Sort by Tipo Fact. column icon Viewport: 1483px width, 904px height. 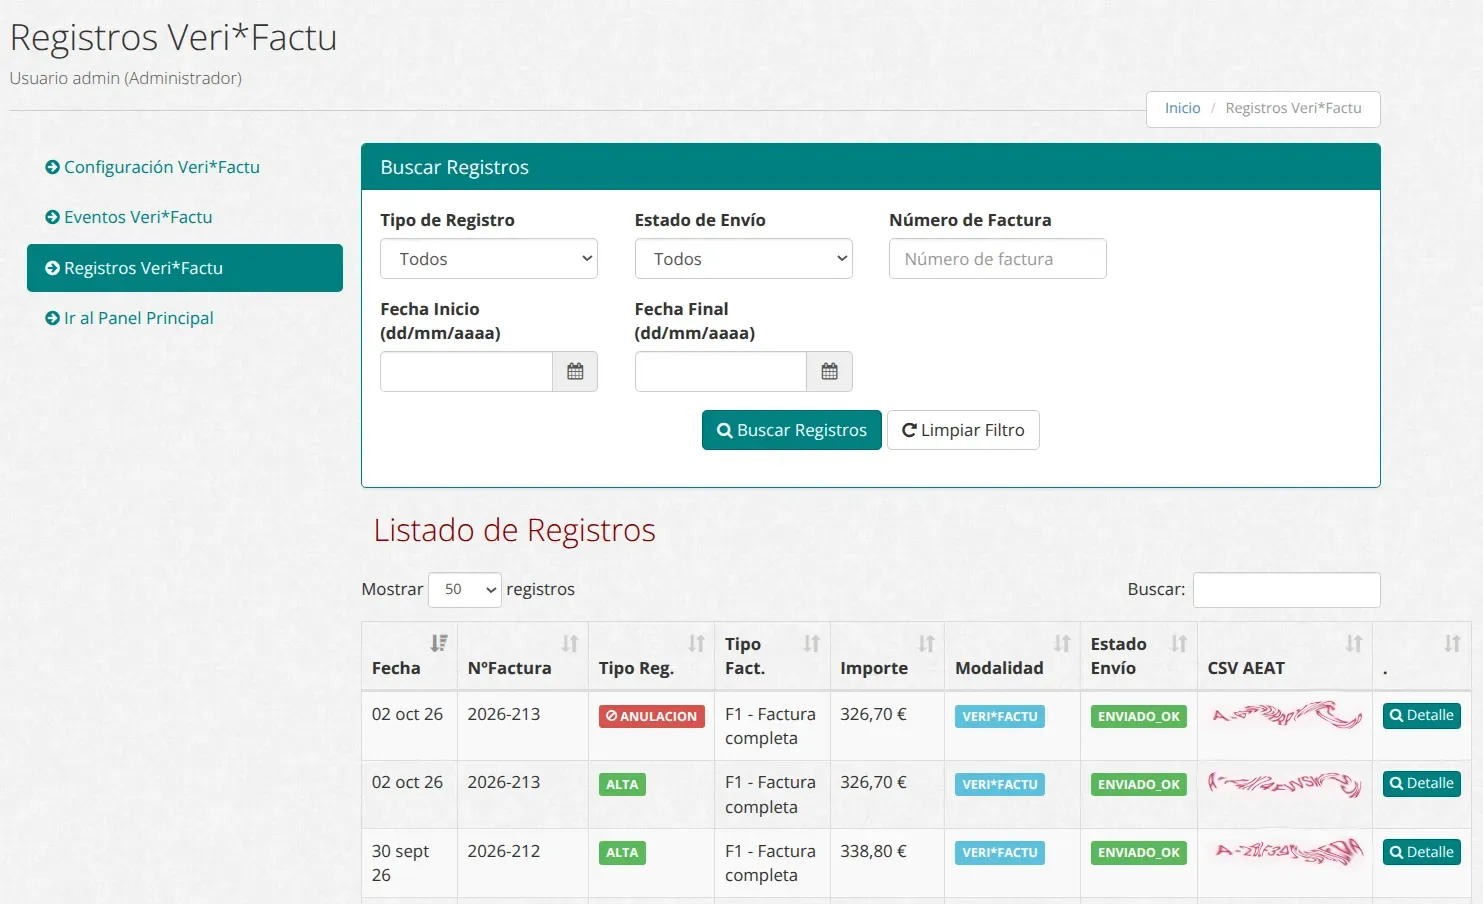pyautogui.click(x=811, y=643)
